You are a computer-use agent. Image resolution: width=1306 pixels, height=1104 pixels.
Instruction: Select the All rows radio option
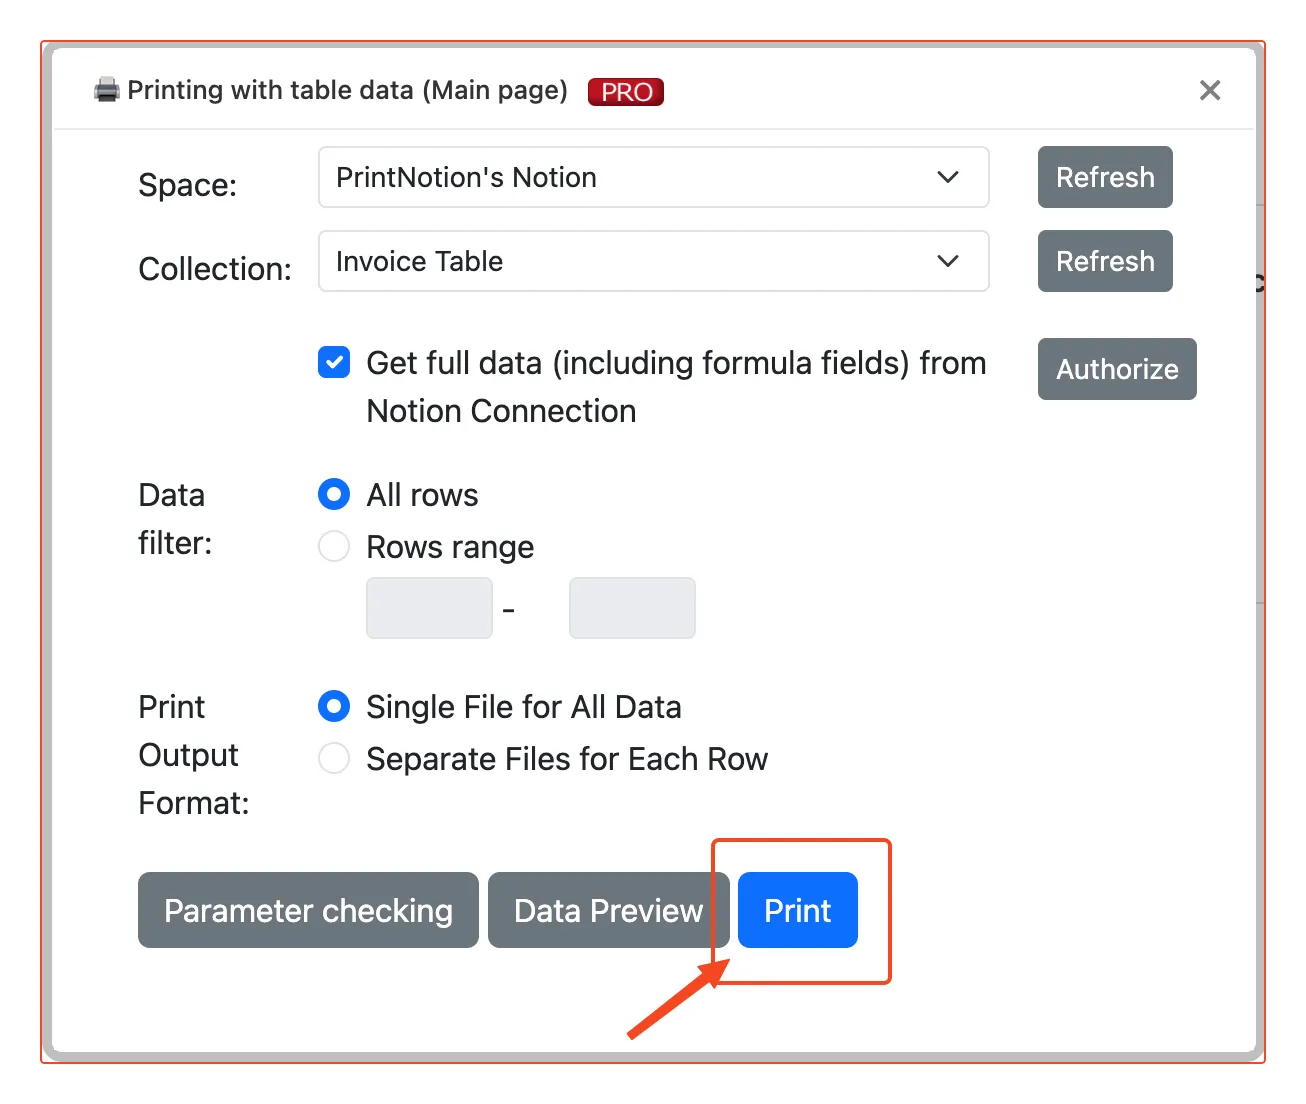pos(334,495)
